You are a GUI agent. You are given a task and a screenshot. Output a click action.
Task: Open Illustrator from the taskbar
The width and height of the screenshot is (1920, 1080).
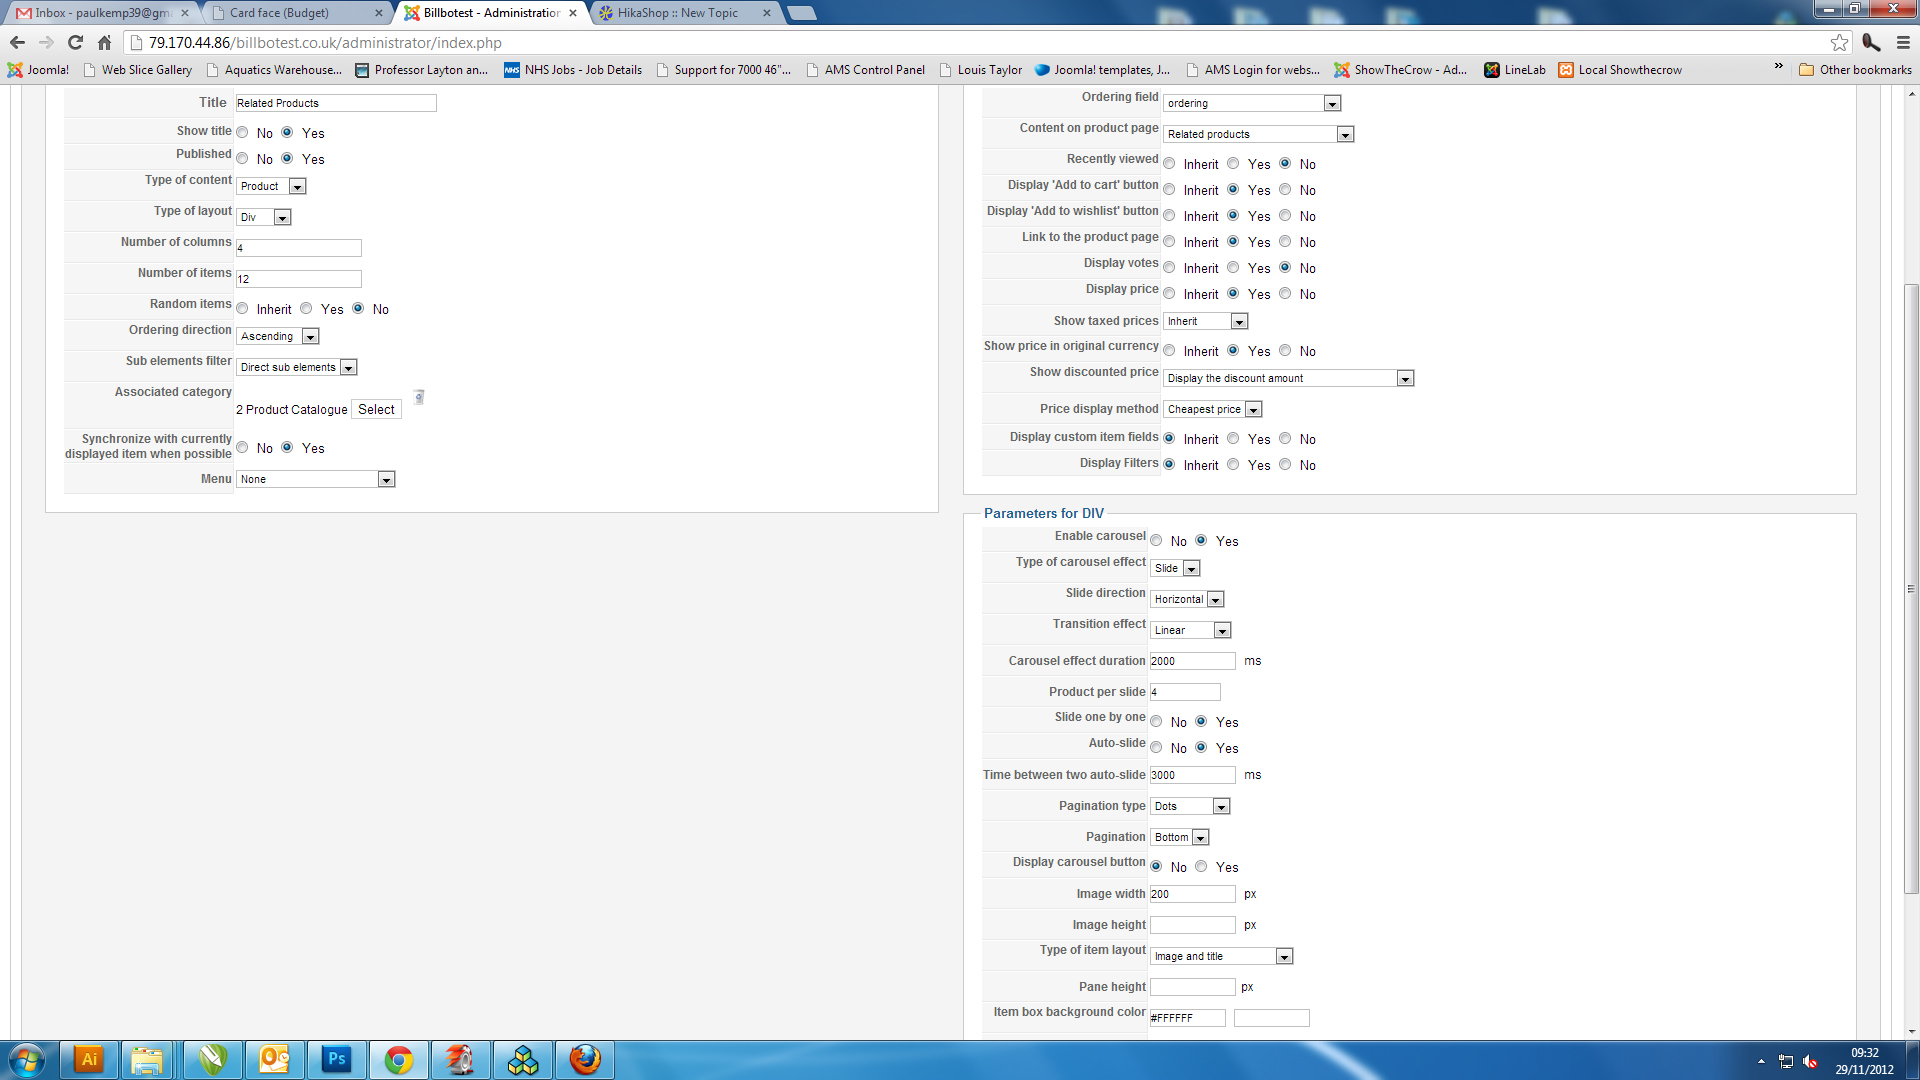[89, 1059]
